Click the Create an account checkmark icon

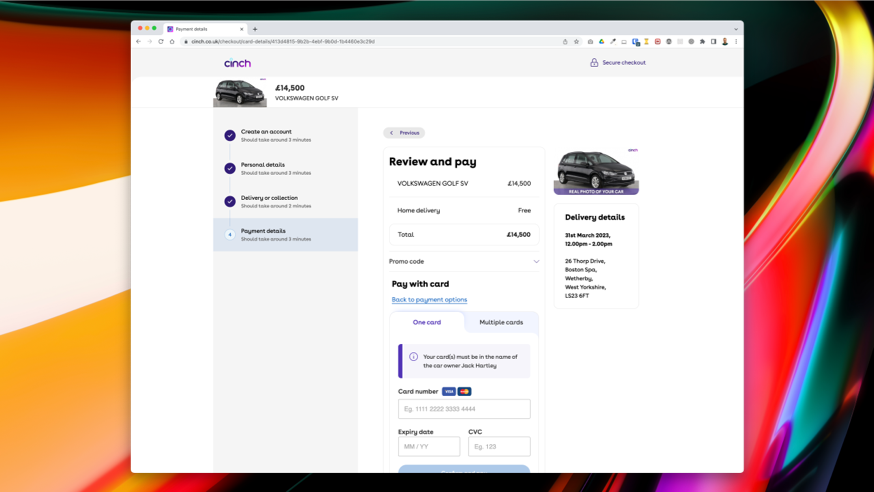coord(230,135)
